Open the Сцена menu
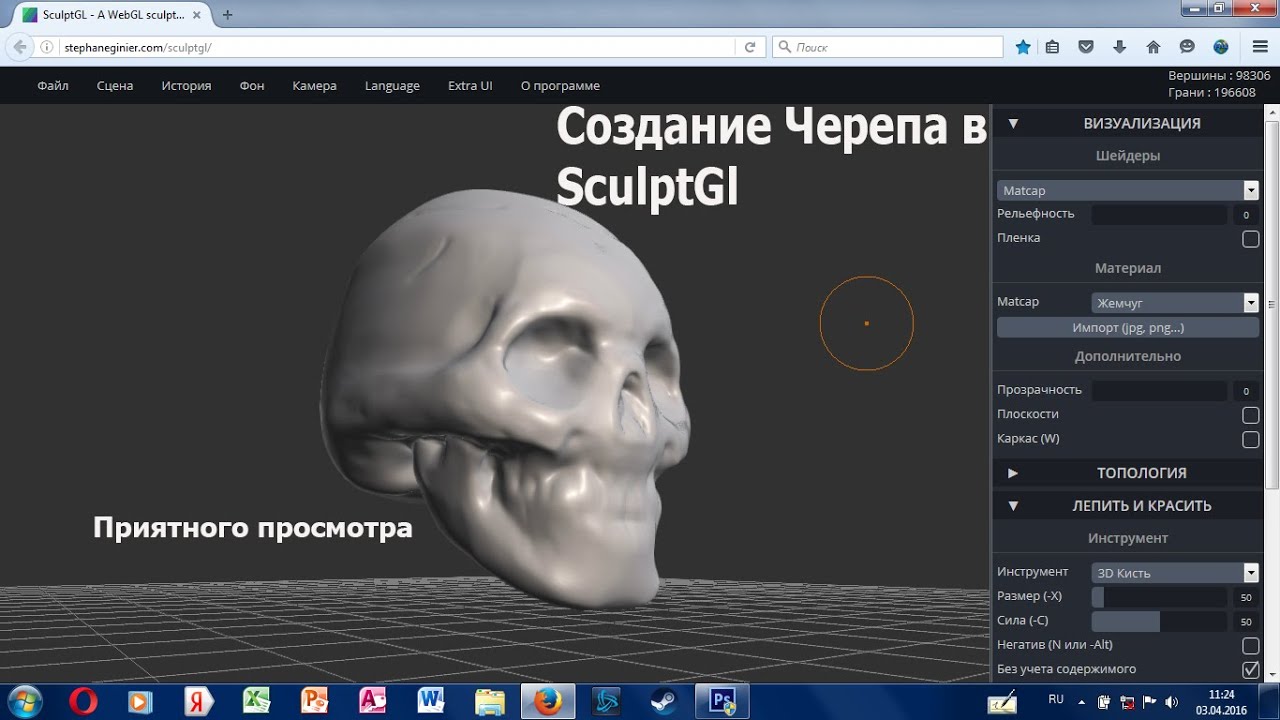Screen dimensions: 1280x720 [115, 86]
